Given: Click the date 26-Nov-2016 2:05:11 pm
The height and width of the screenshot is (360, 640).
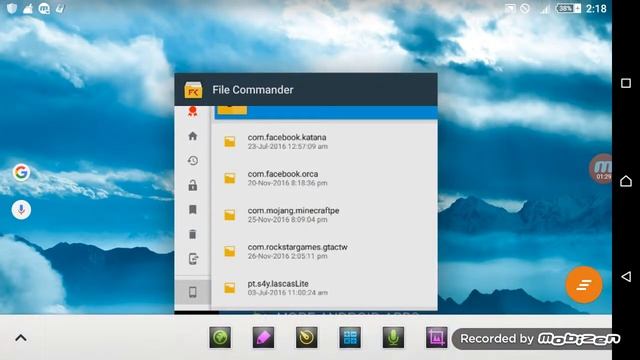Looking at the screenshot, I should pos(287,256).
